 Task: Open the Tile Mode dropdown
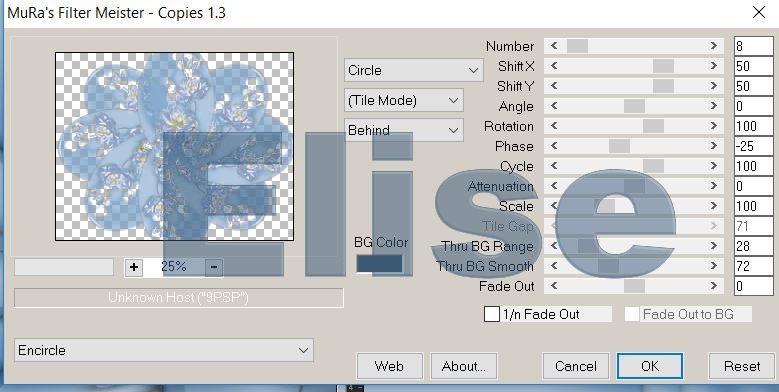[x=403, y=100]
